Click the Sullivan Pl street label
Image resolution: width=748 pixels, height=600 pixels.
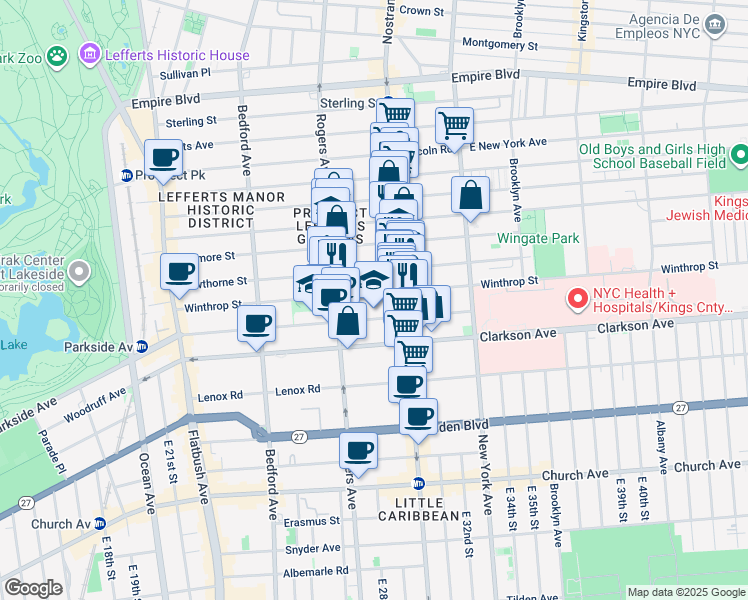pos(185,74)
